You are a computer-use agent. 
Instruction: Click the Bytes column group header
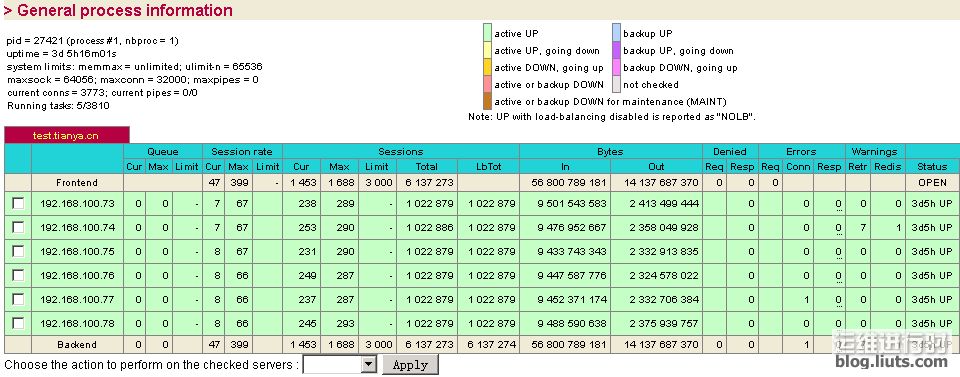tap(610, 151)
